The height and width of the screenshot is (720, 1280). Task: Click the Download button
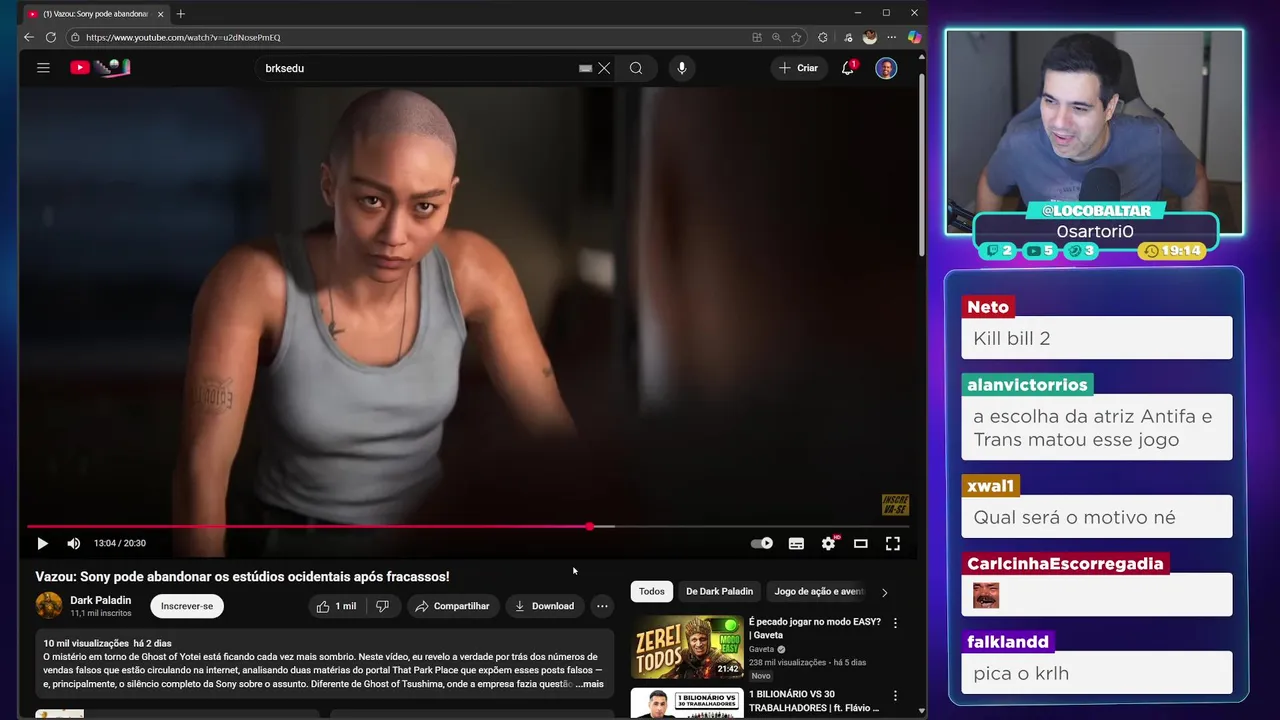click(544, 606)
